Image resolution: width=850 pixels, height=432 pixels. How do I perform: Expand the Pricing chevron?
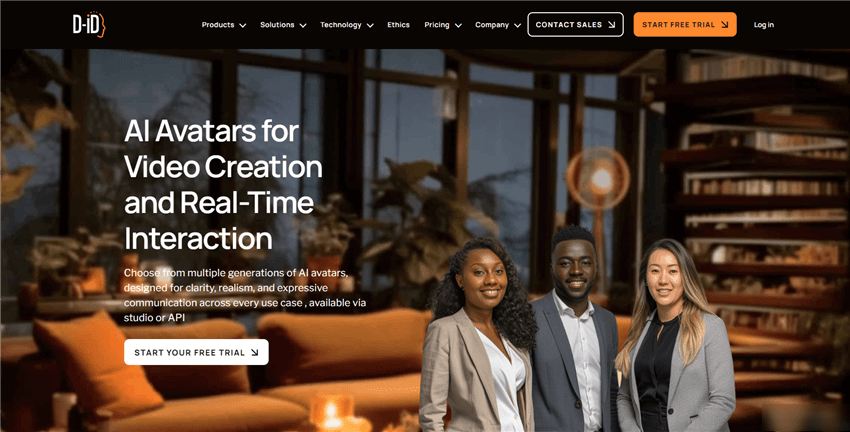(x=458, y=25)
